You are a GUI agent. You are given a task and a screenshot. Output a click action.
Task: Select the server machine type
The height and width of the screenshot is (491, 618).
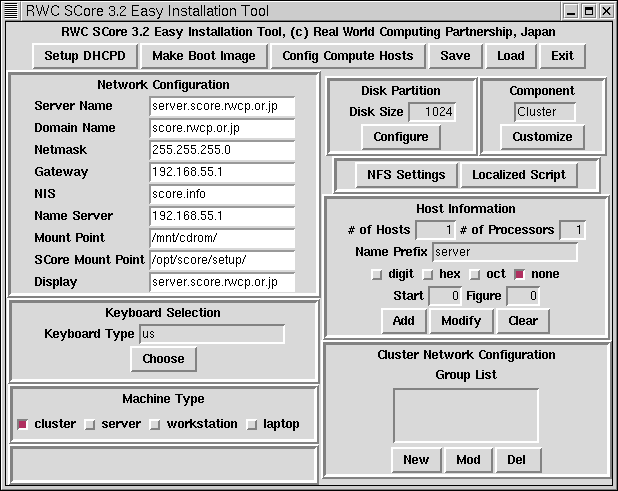point(90,424)
